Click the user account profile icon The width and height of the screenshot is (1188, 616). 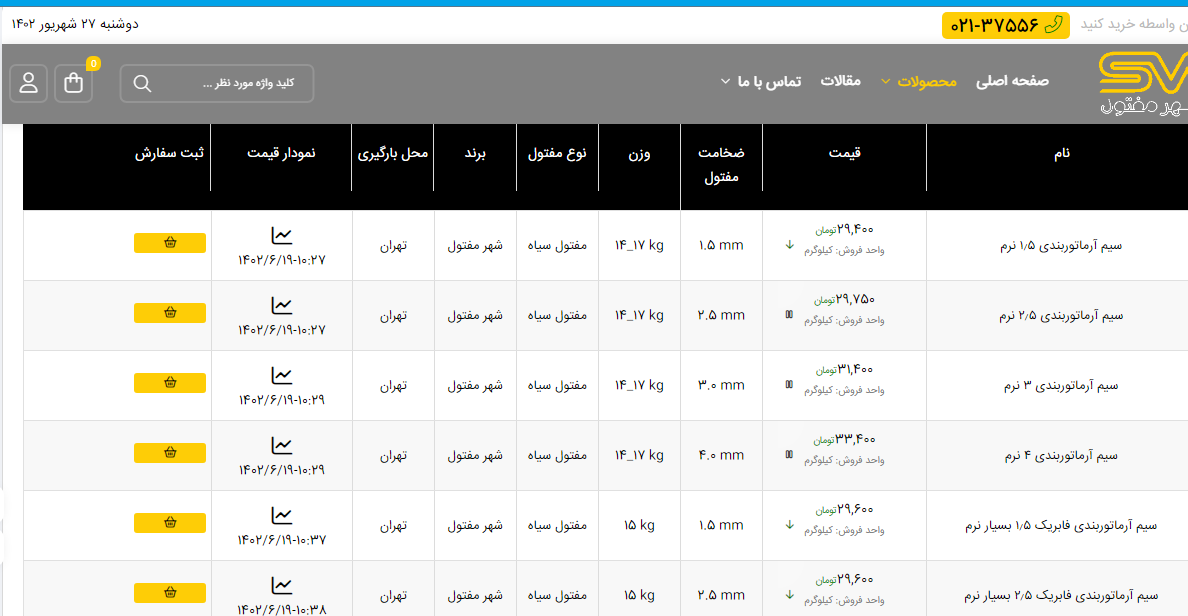pos(28,83)
